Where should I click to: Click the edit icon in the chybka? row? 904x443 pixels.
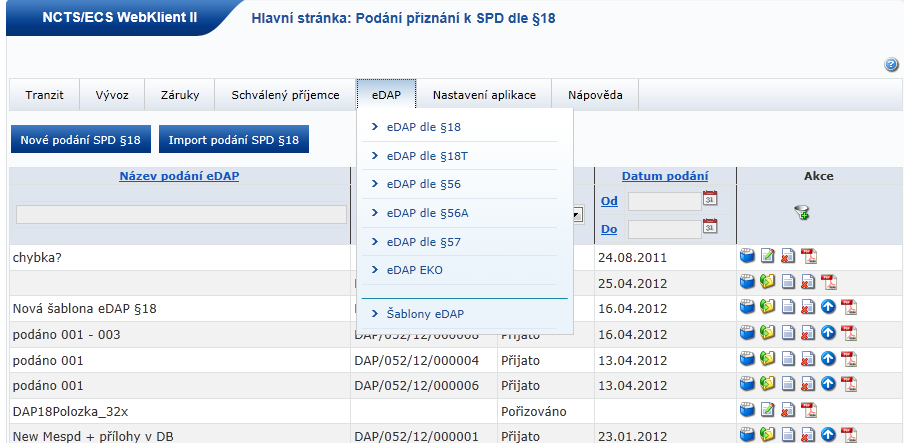coord(767,257)
